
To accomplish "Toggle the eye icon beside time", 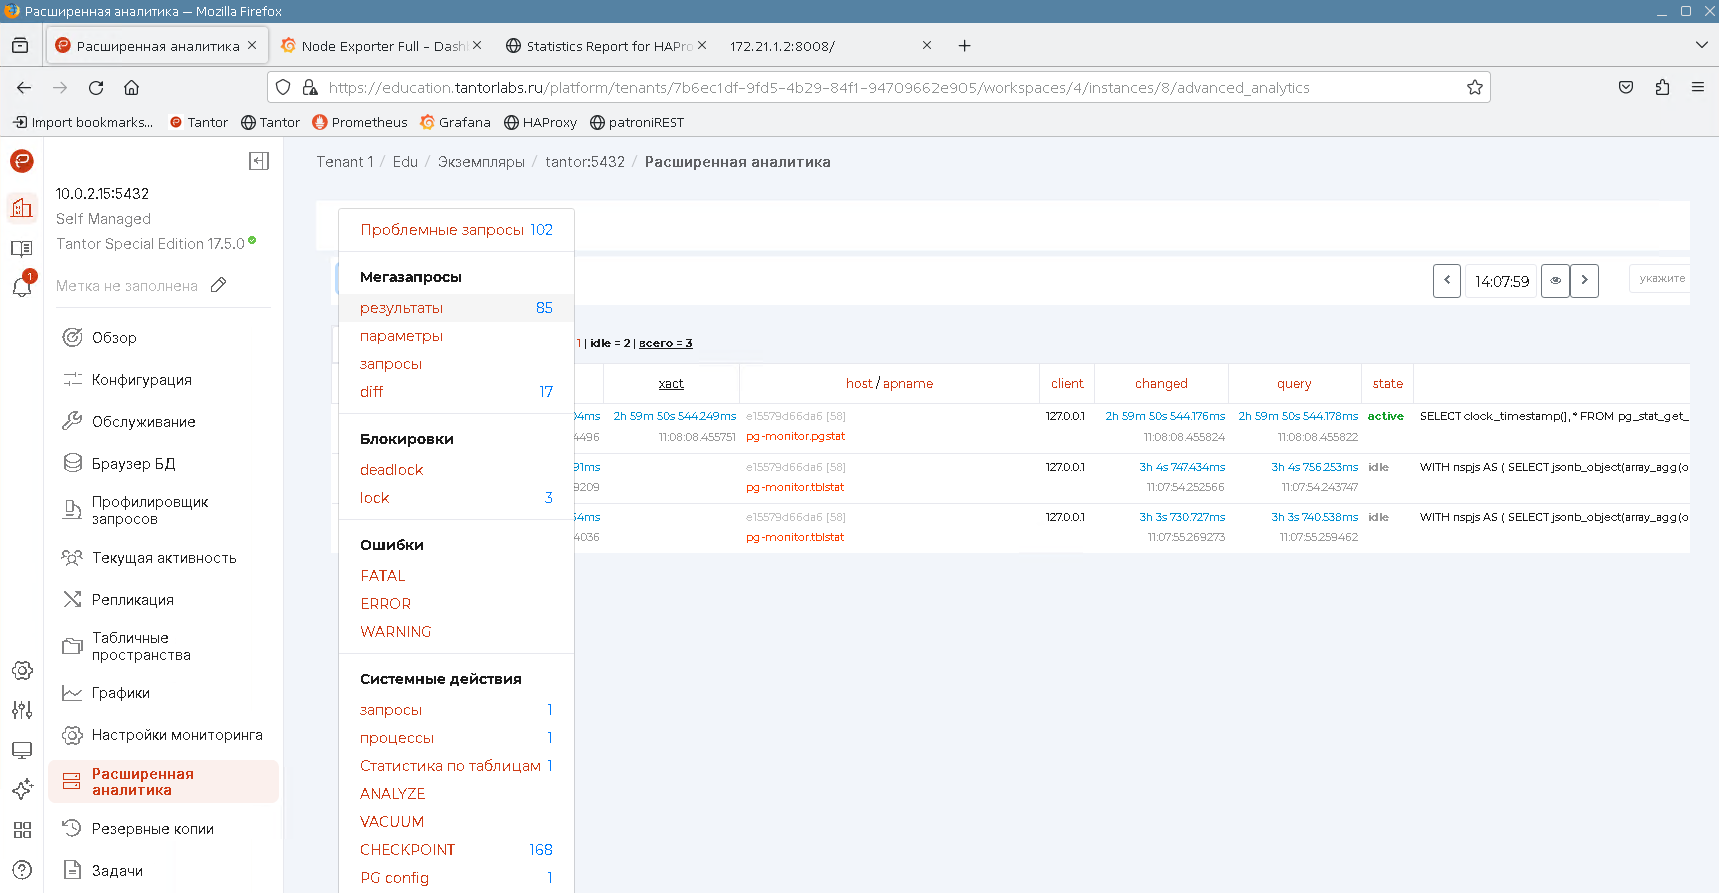I will [1555, 281].
